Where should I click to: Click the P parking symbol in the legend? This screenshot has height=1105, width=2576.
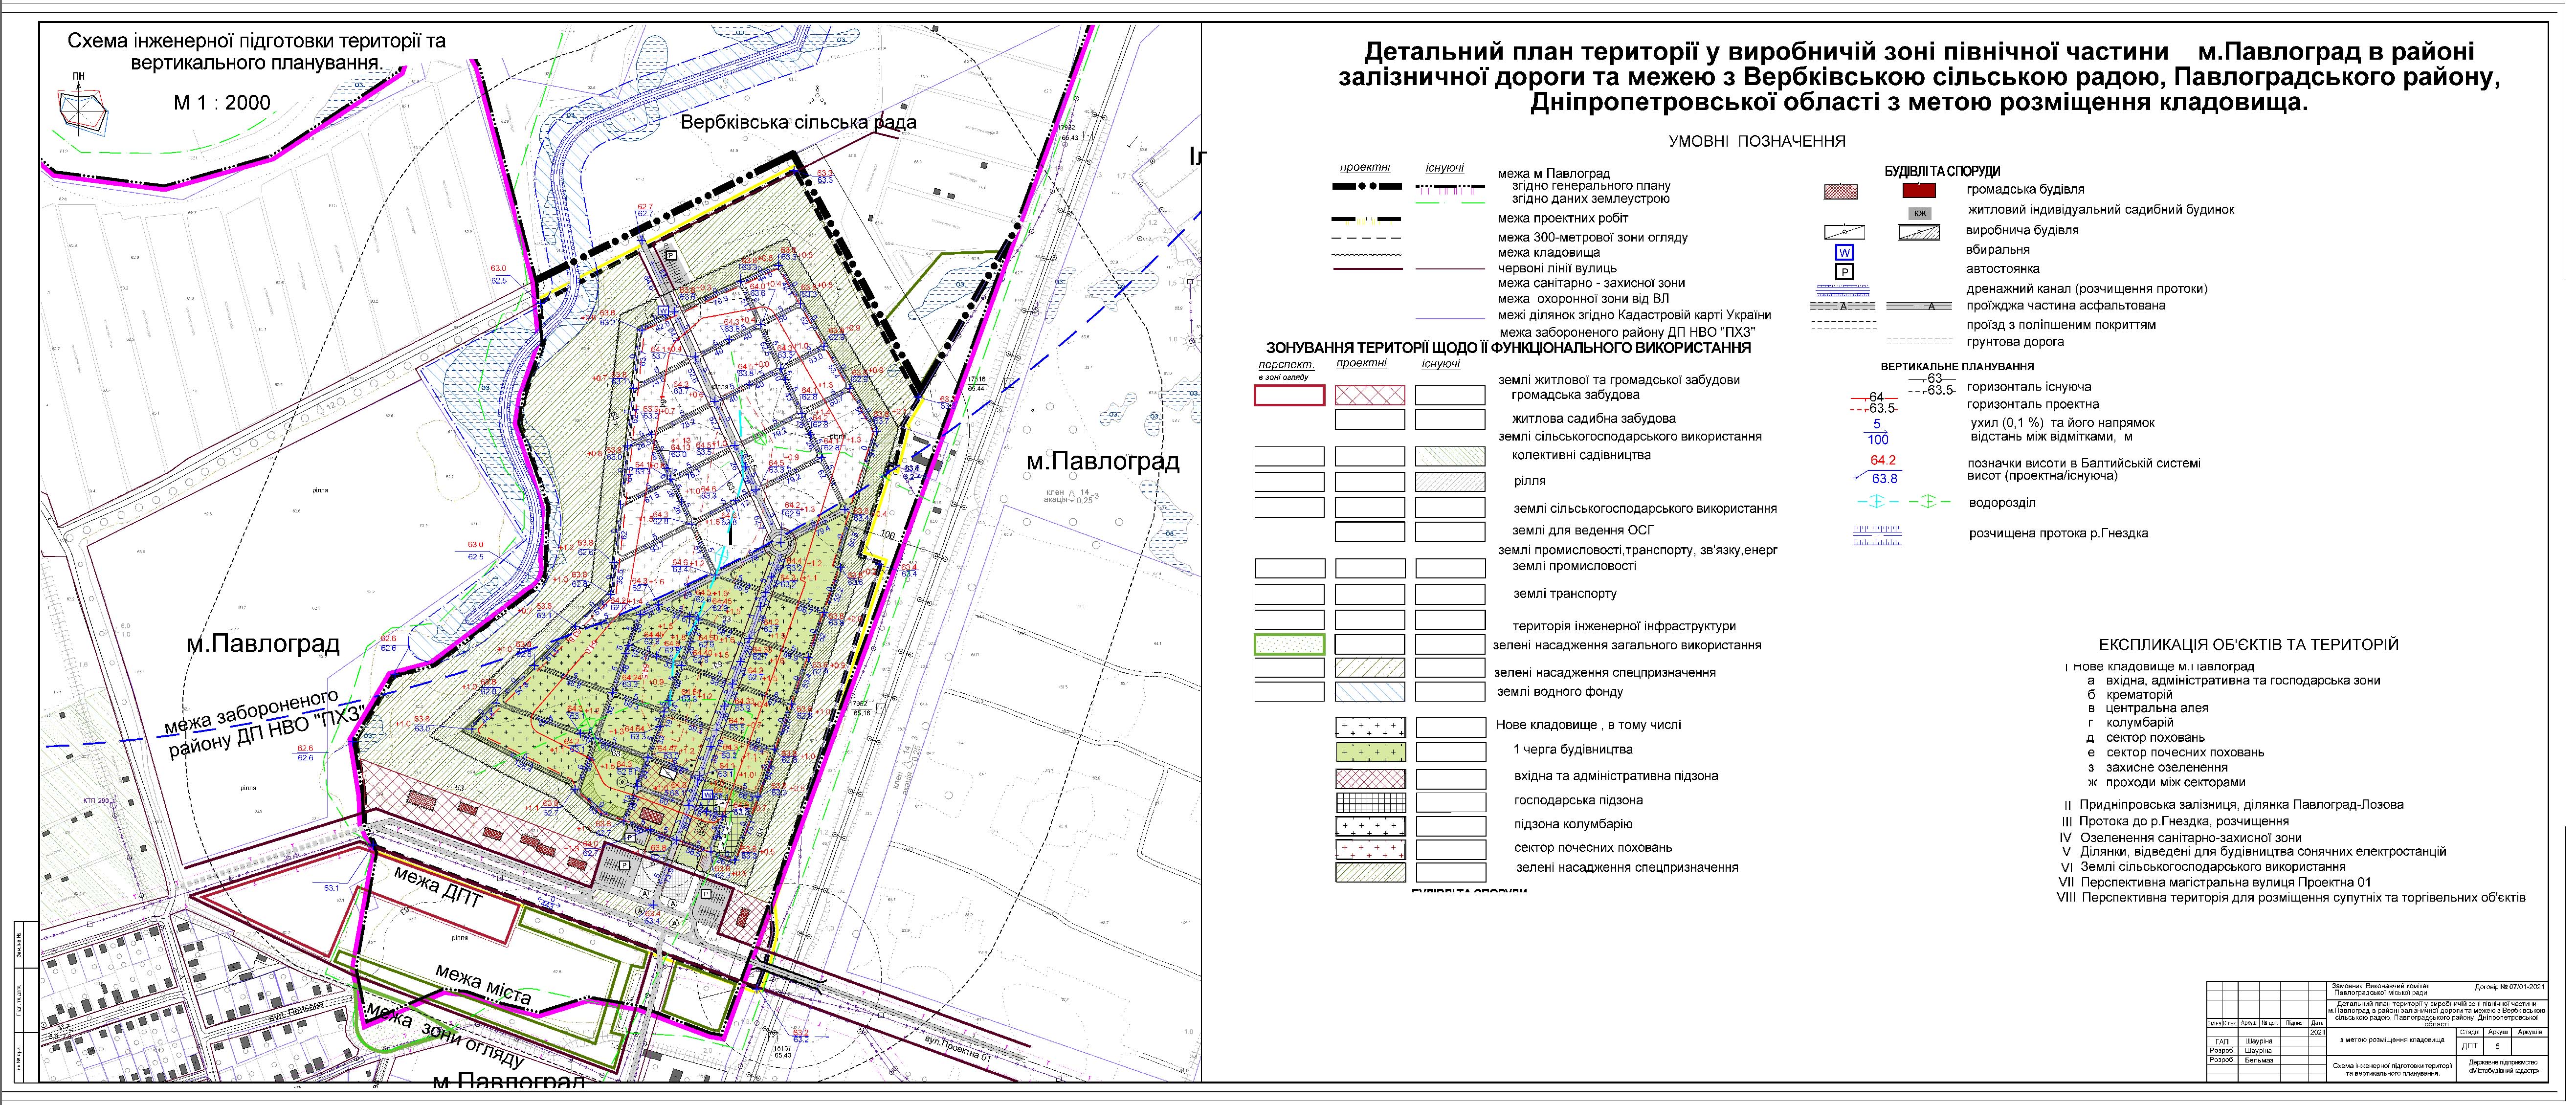click(1844, 271)
